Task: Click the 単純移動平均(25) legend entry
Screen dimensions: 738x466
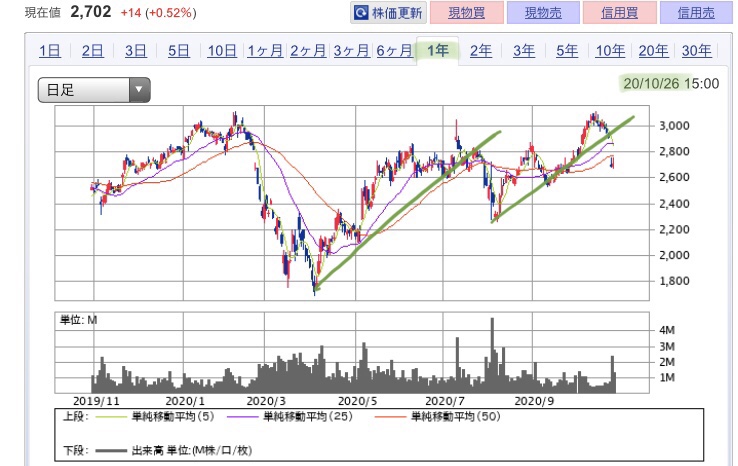Action: [x=289, y=417]
